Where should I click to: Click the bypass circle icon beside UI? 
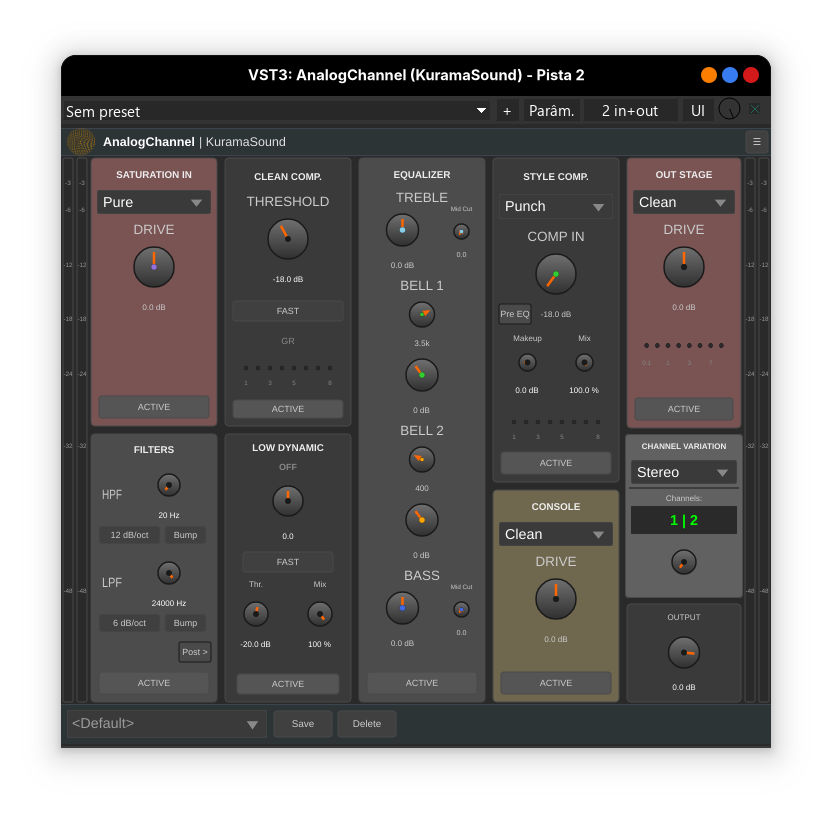[729, 110]
